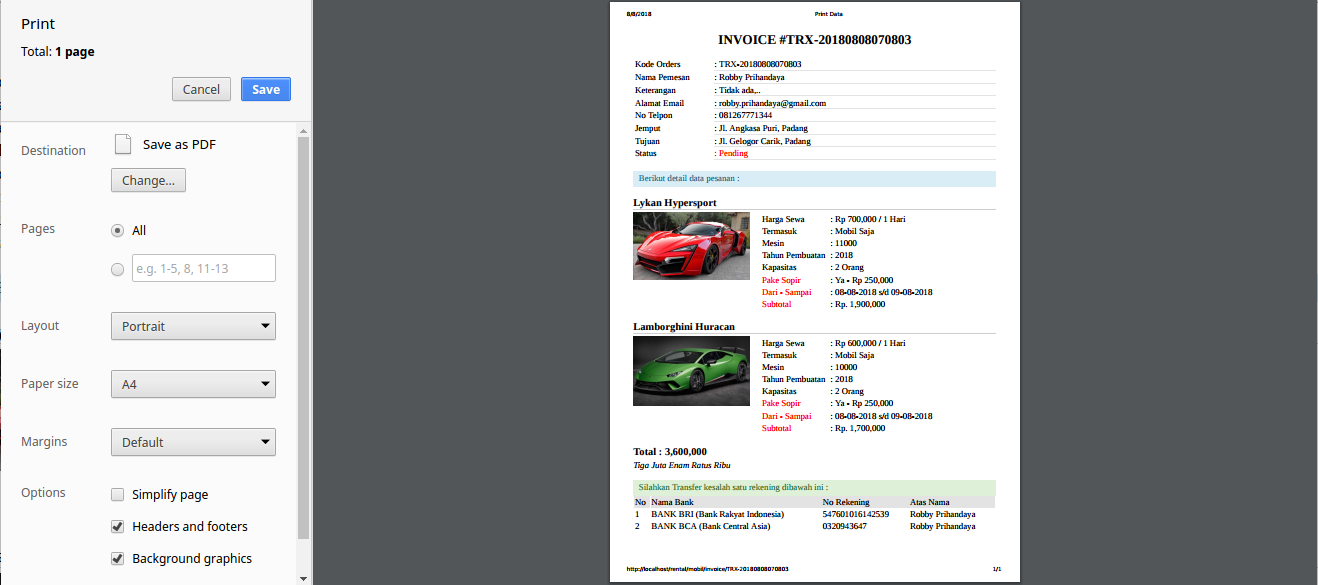
Task: Click the settings panel vertical scrollbar
Action: coord(304,340)
